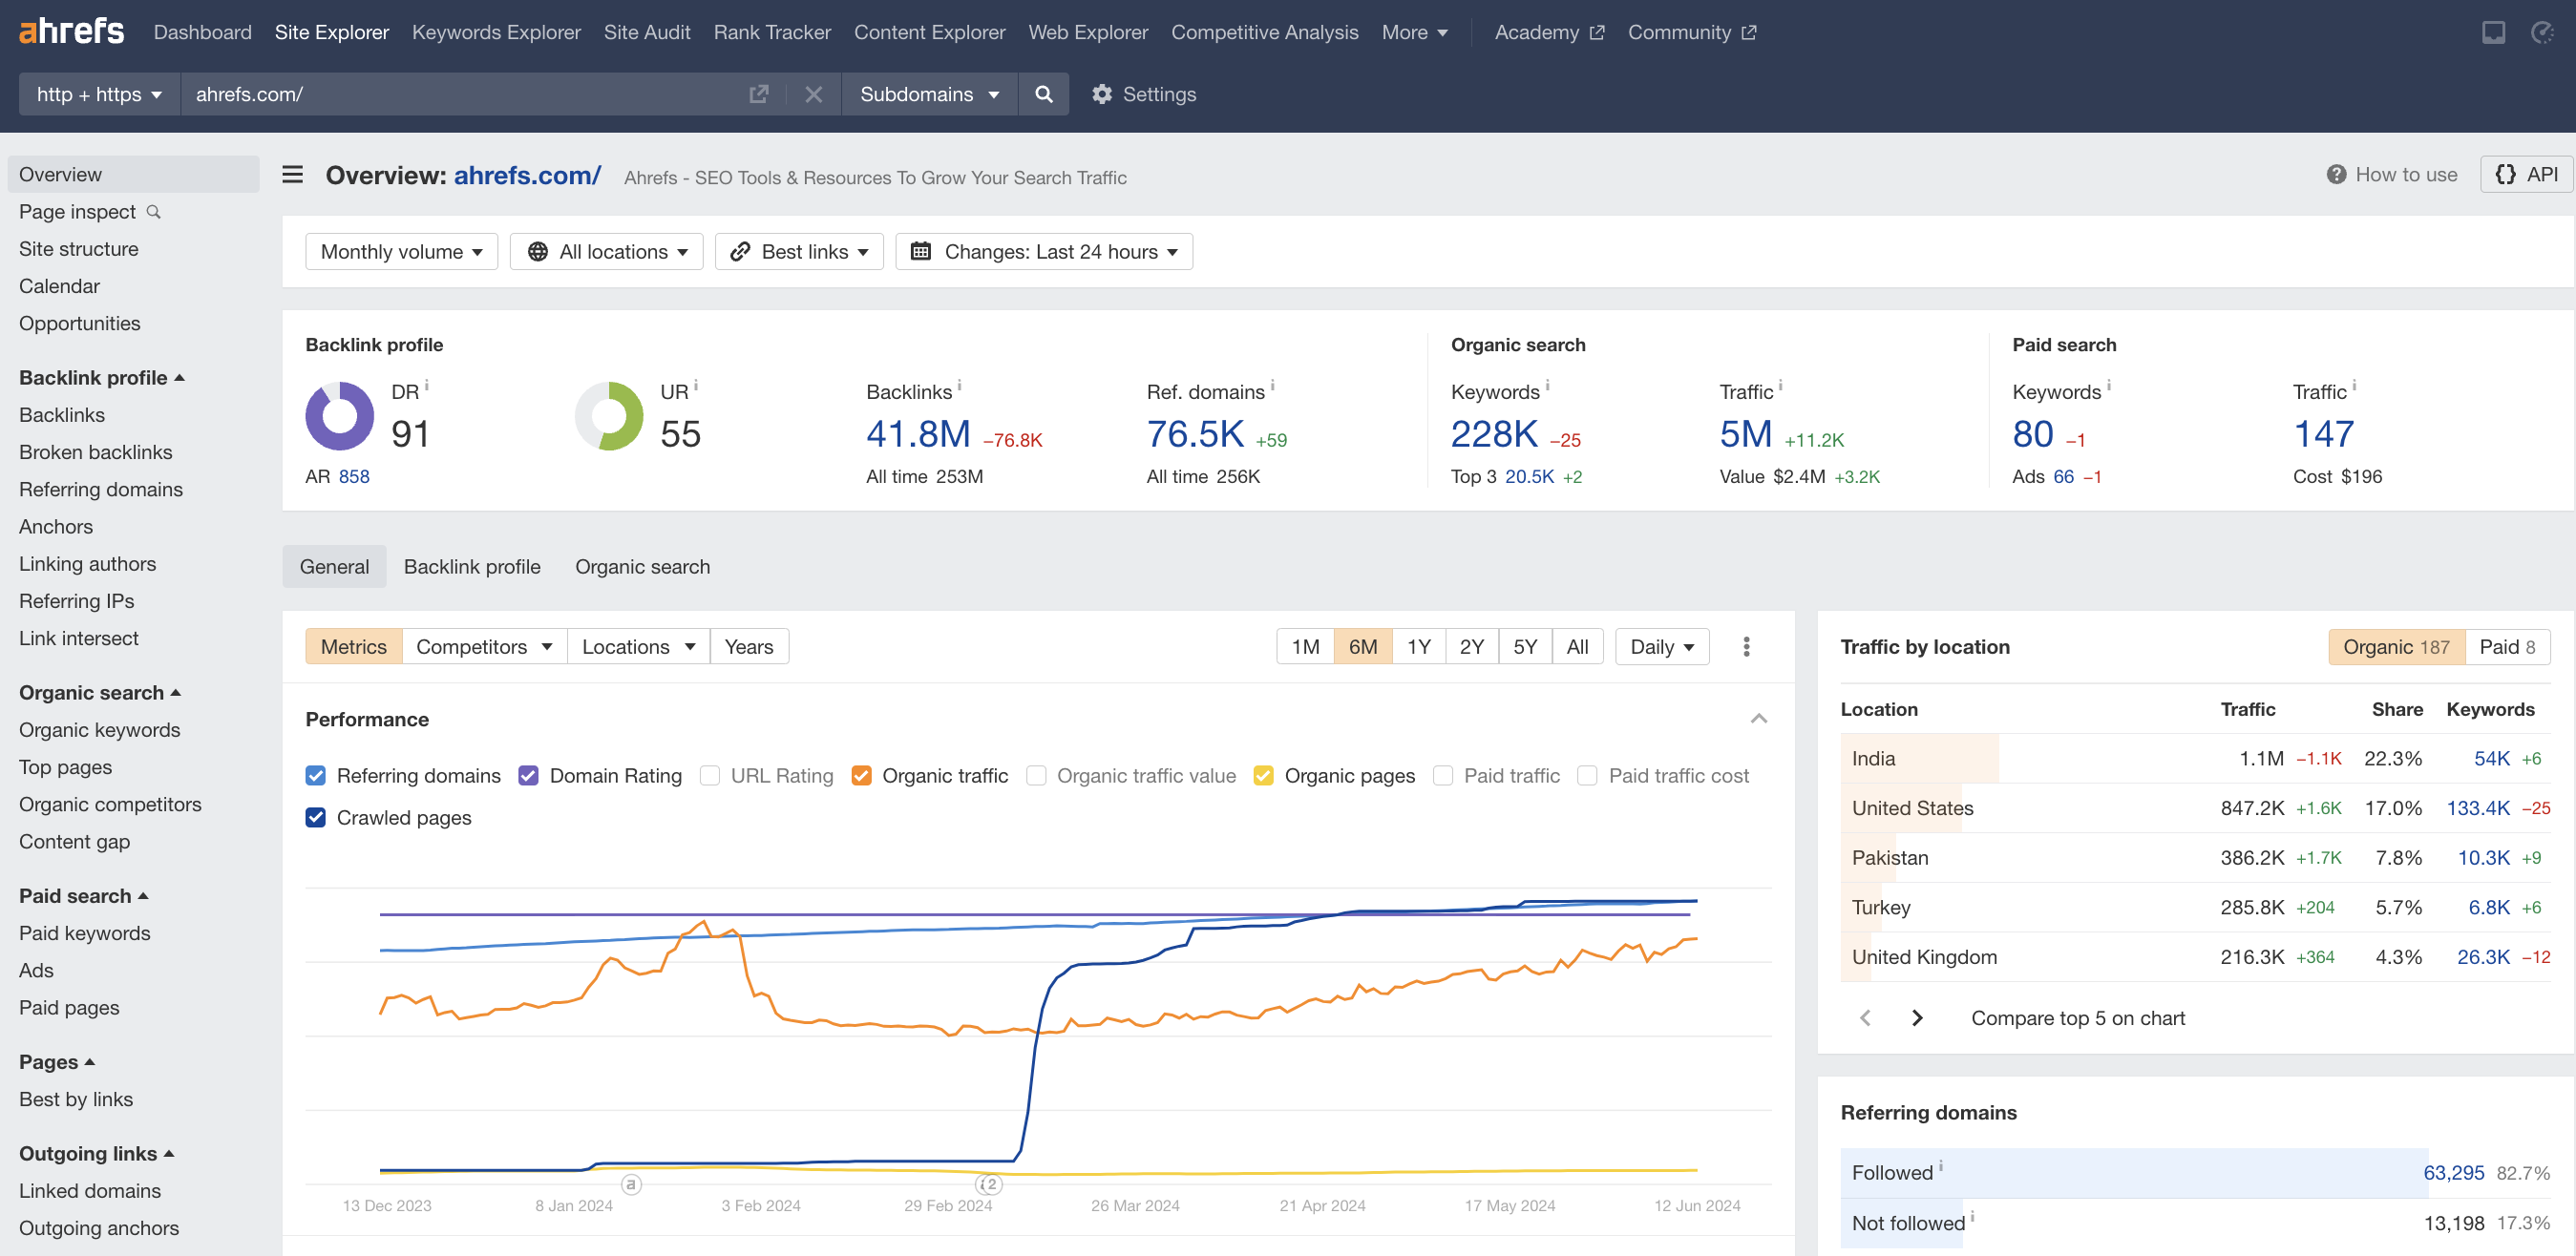Click the India row in location table
Viewport: 2576px width, 1256px height.
click(x=2195, y=759)
